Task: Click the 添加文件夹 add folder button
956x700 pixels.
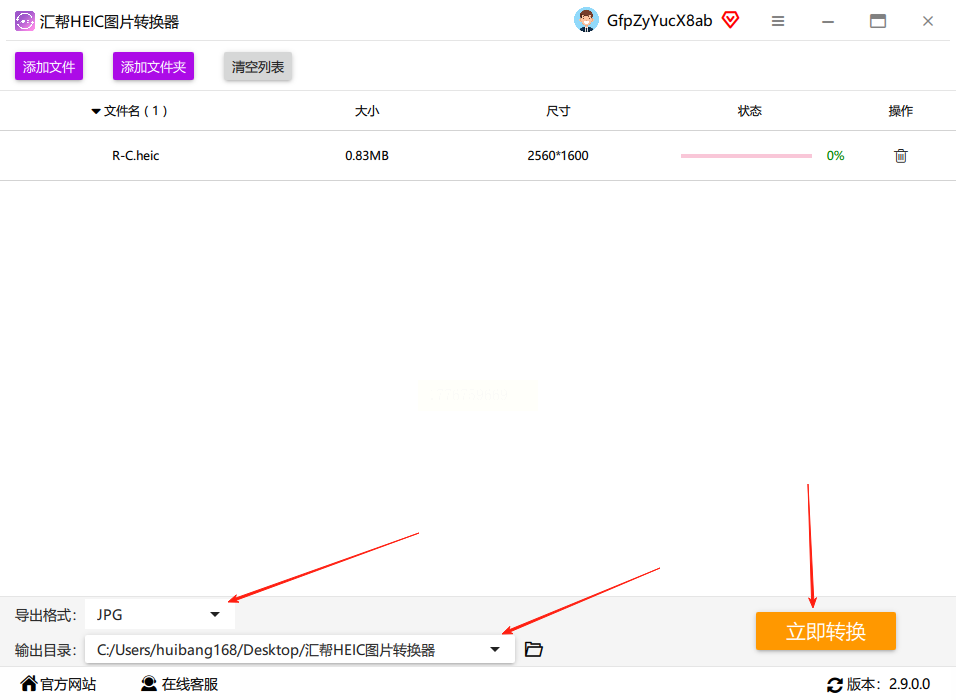Action: [x=153, y=66]
